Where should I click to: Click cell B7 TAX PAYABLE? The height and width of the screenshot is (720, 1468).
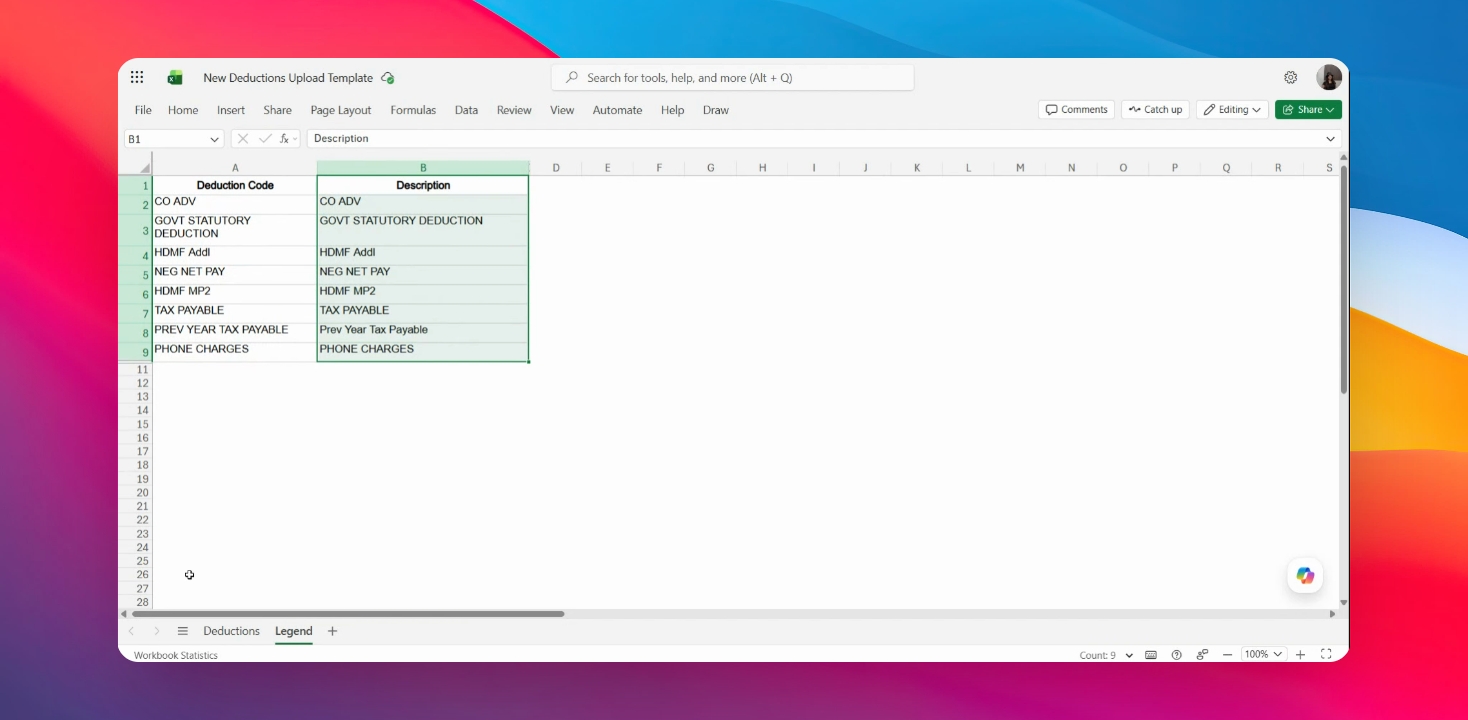(423, 311)
